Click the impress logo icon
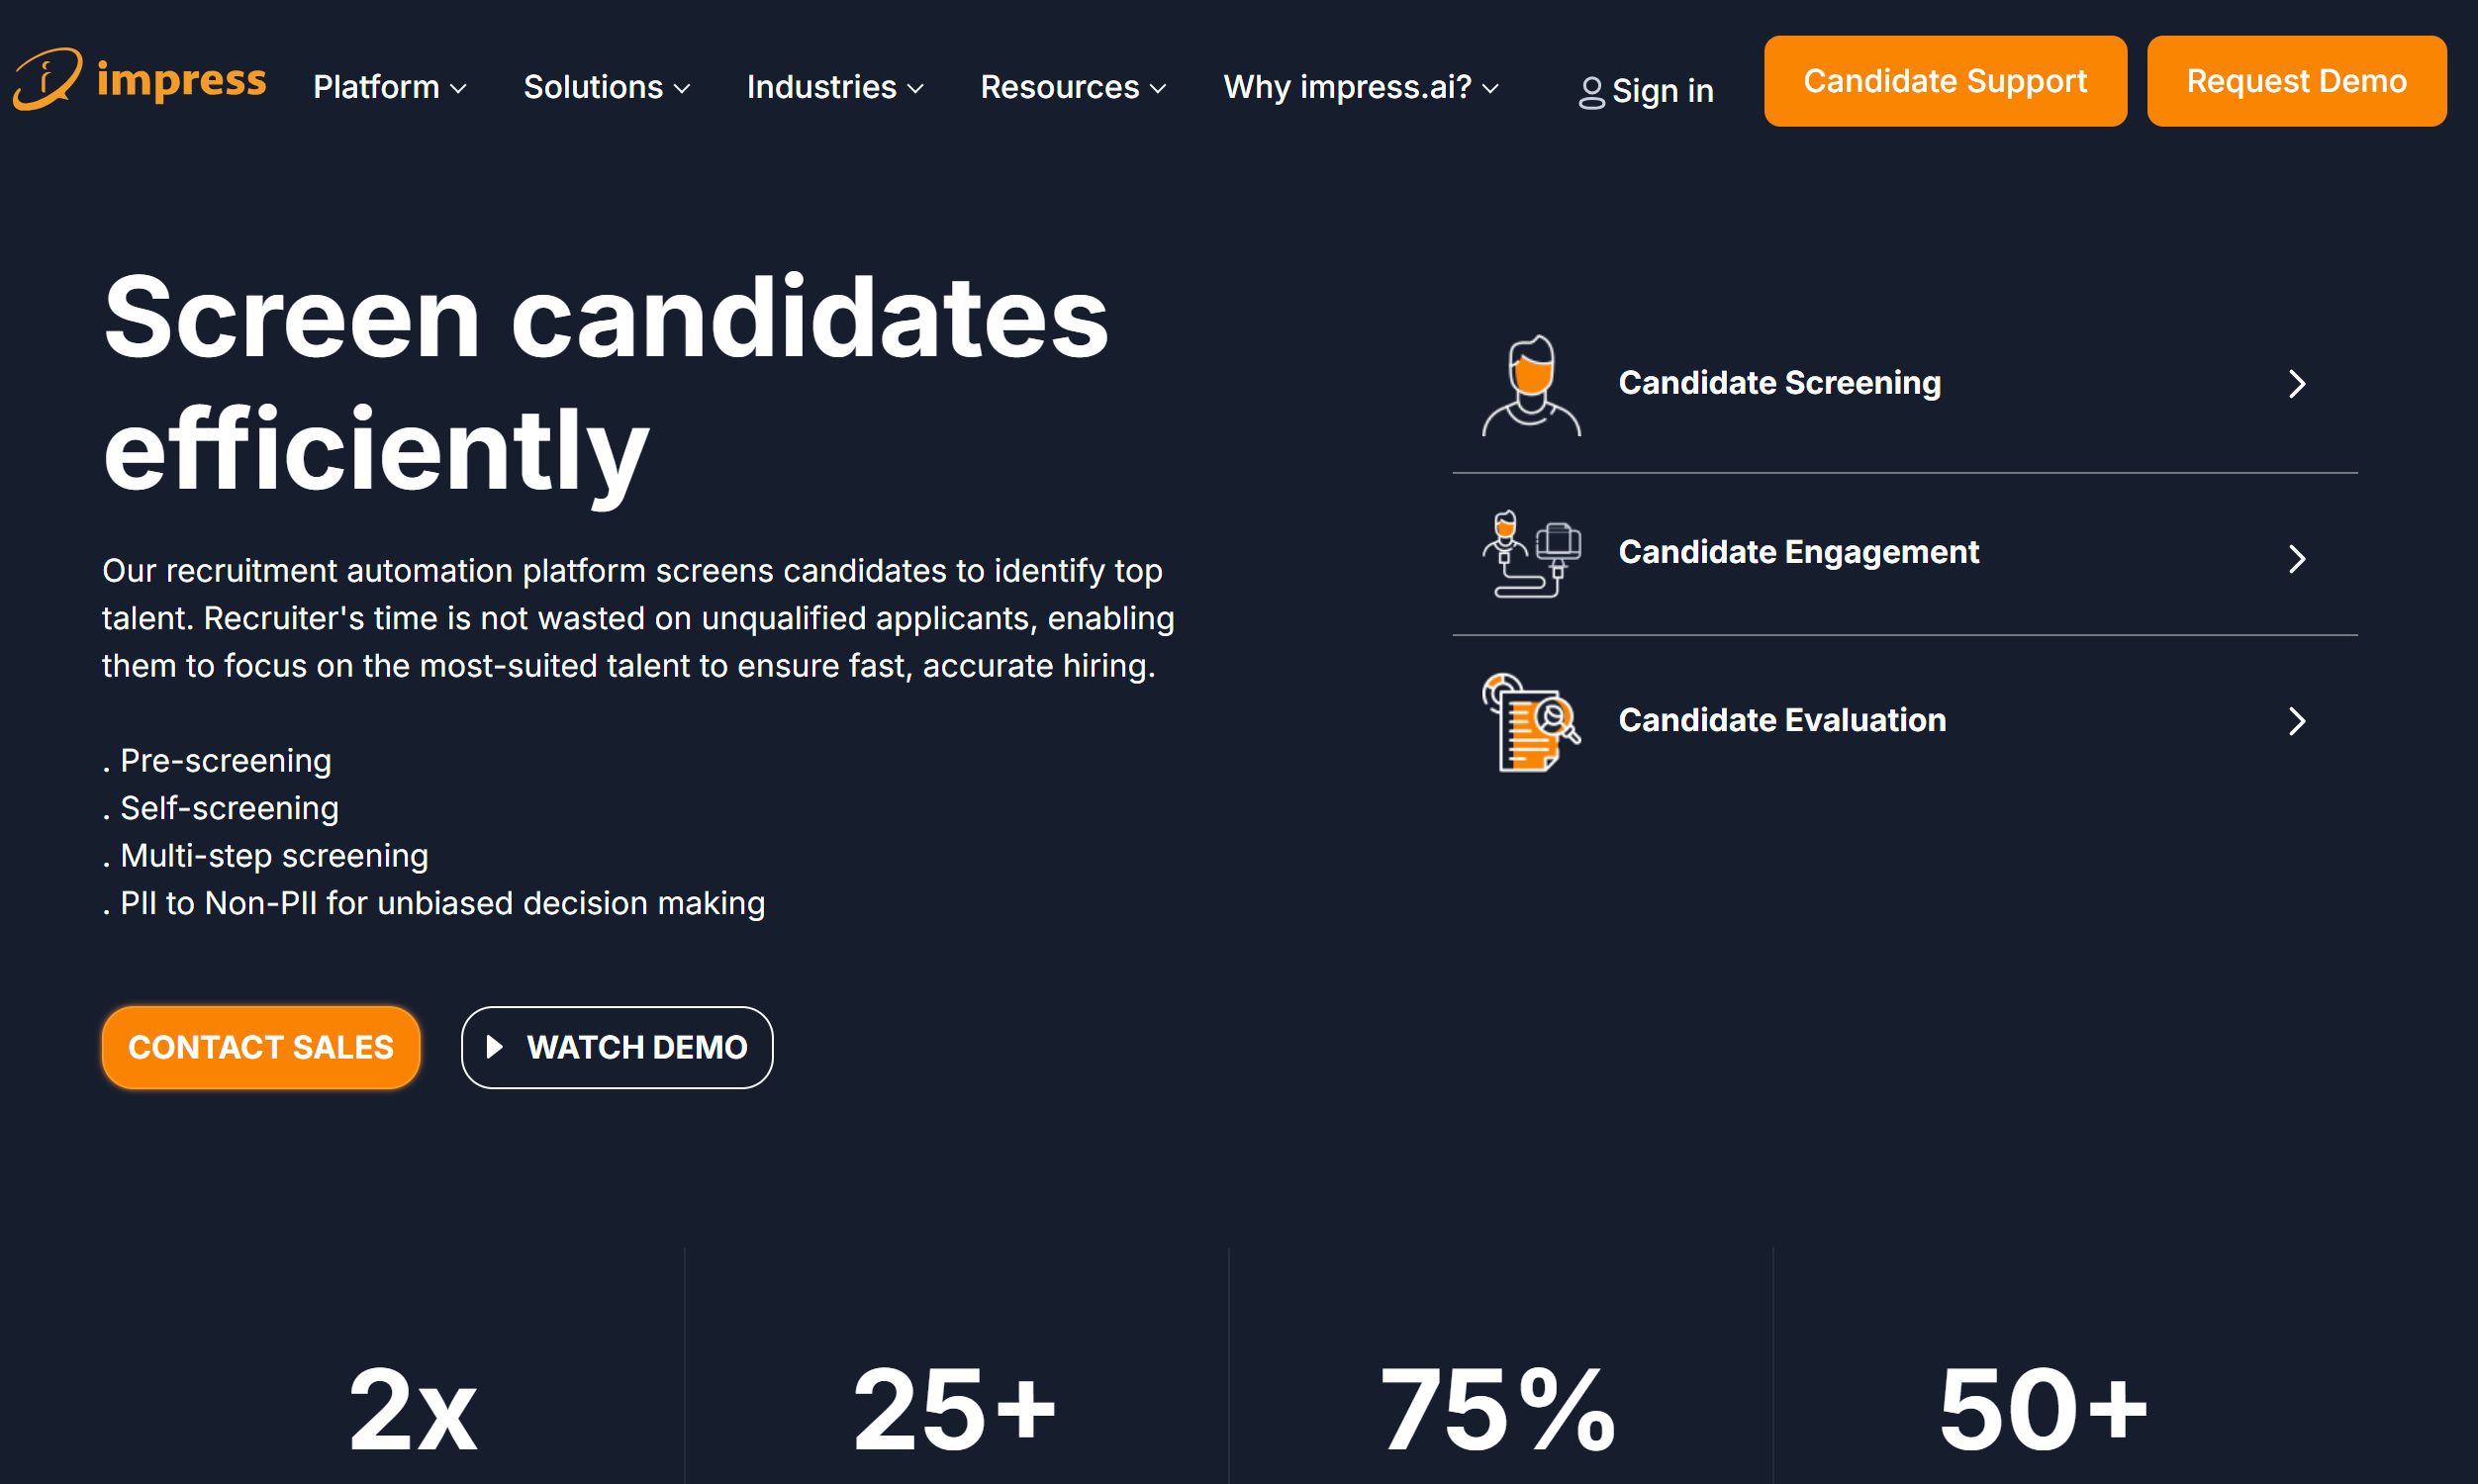 pyautogui.click(x=47, y=78)
